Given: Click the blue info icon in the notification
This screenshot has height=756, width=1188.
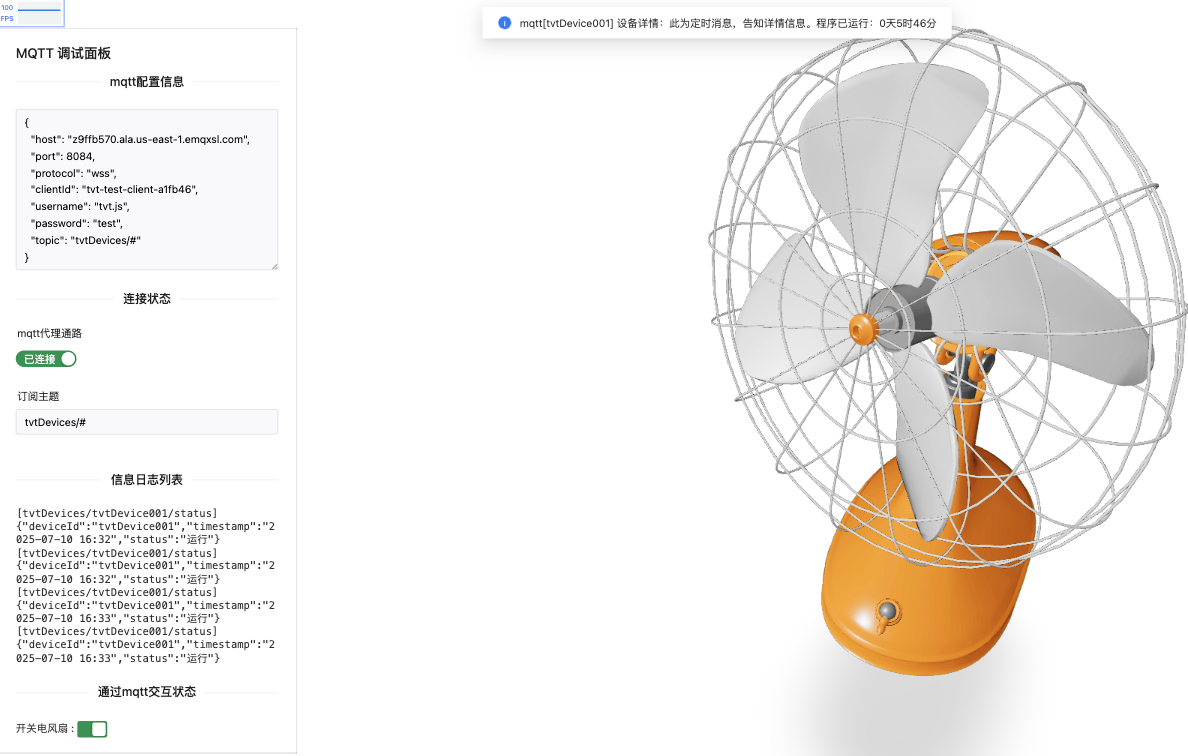Looking at the screenshot, I should coord(504,23).
